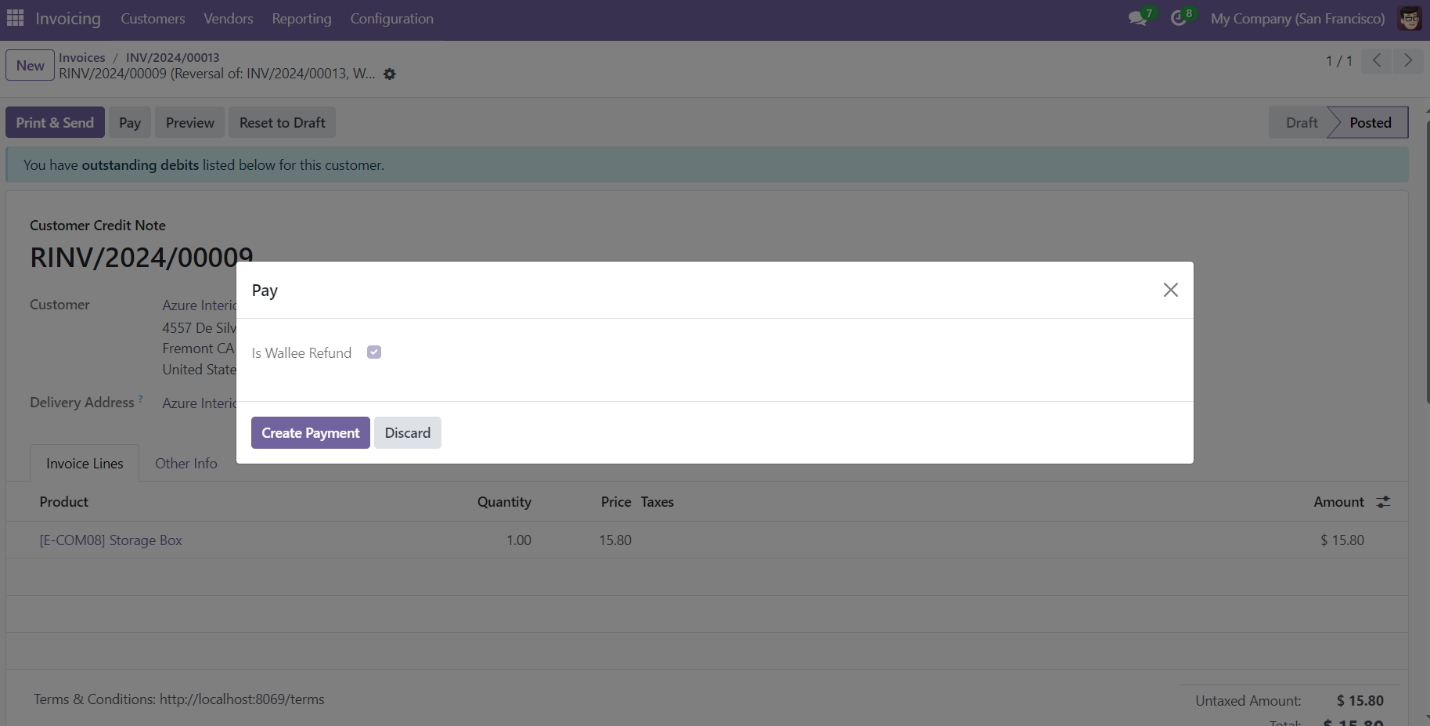Open the optional columns selector beside Amount
This screenshot has height=726, width=1430.
(x=1383, y=501)
